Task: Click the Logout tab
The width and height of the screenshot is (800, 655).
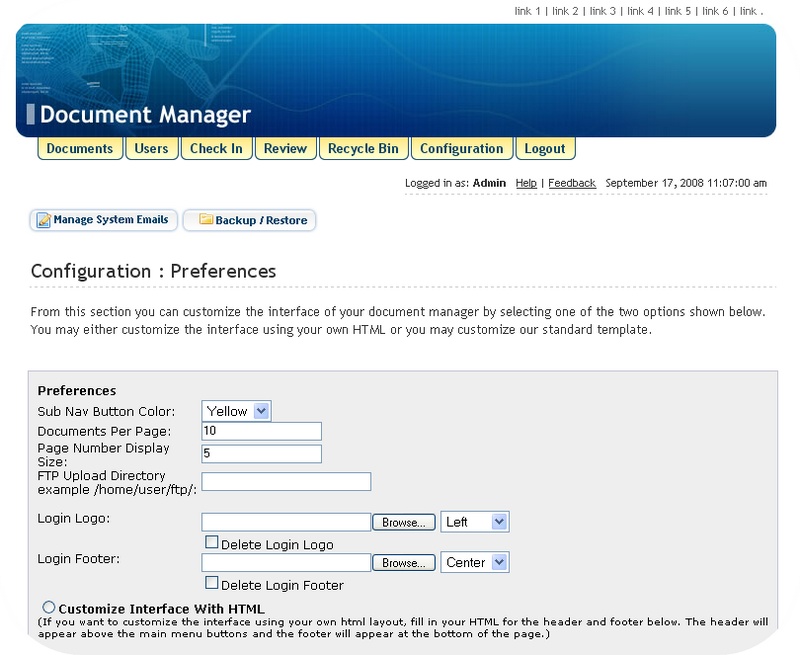Action: click(x=545, y=148)
